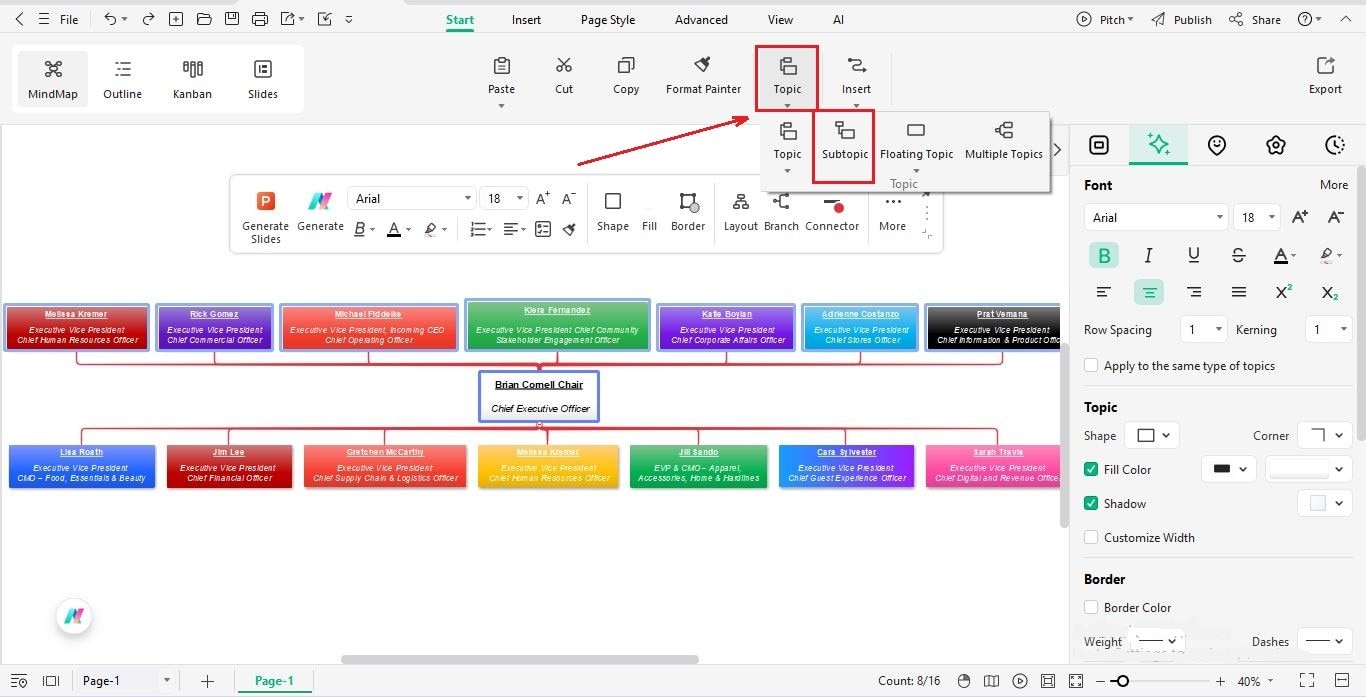Switch to Slides view
1366x697 pixels.
pyautogui.click(x=263, y=80)
